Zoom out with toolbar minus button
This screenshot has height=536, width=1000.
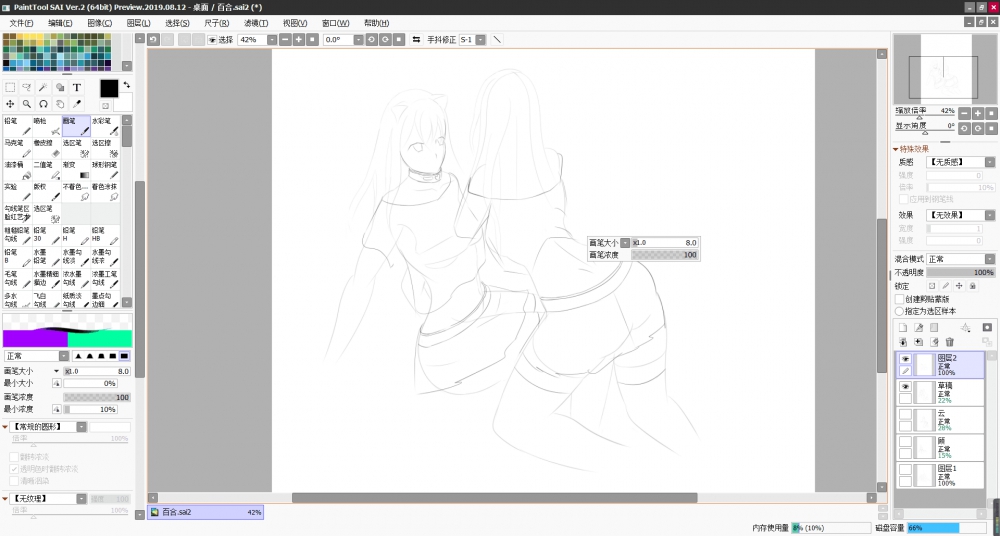285,40
